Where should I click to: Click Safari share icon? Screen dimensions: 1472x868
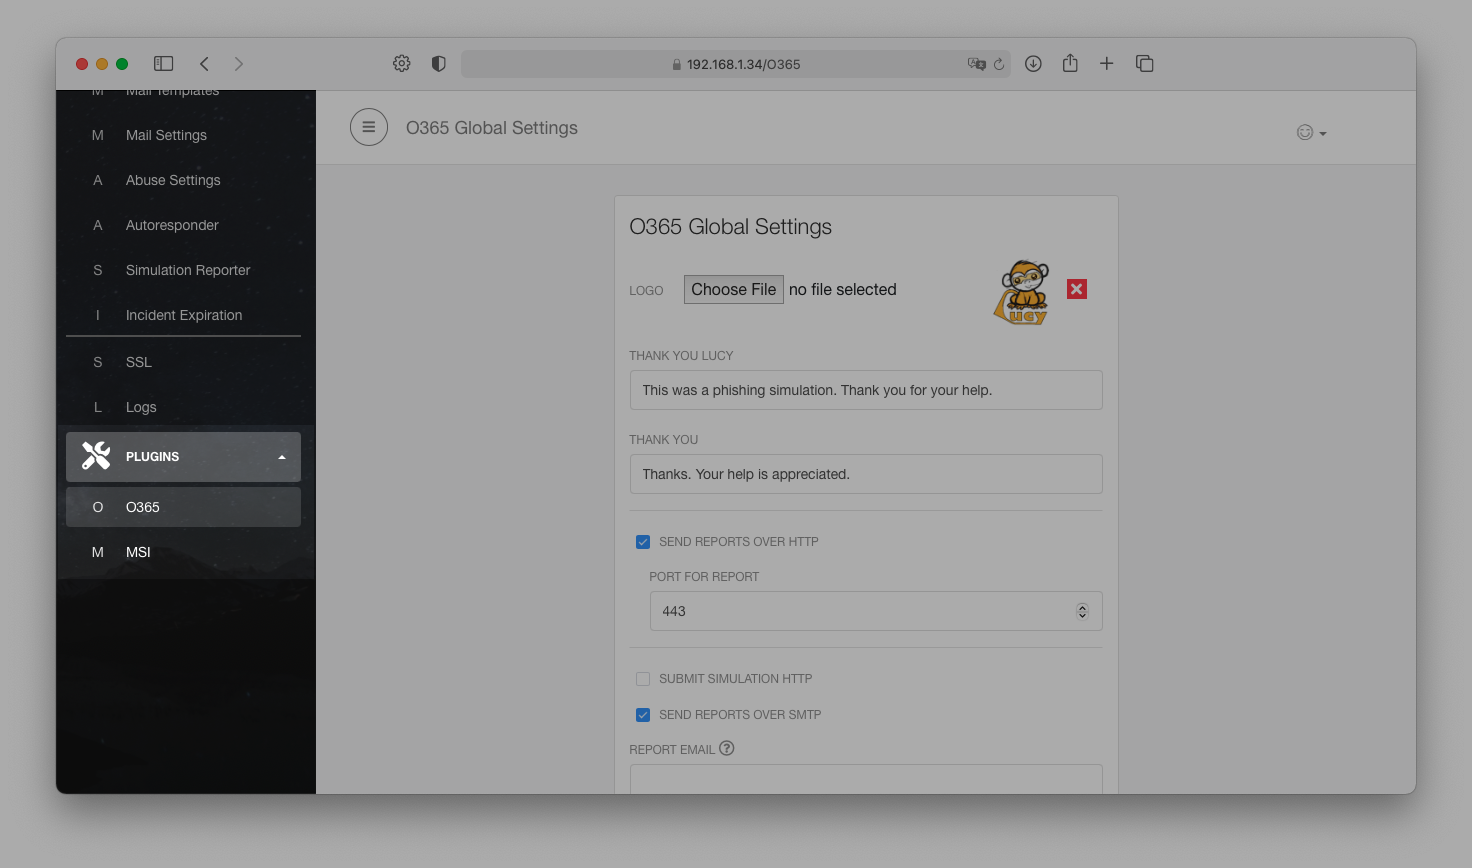1070,64
